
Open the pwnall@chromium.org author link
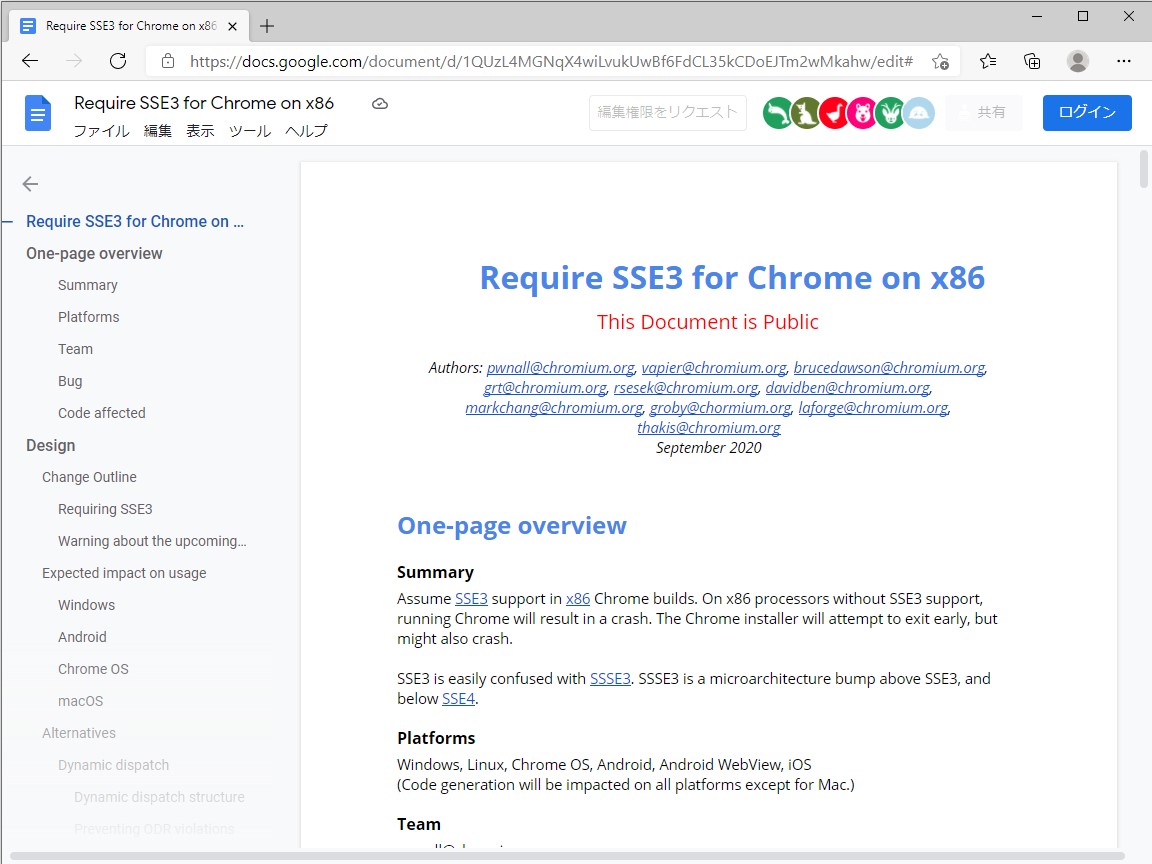560,367
